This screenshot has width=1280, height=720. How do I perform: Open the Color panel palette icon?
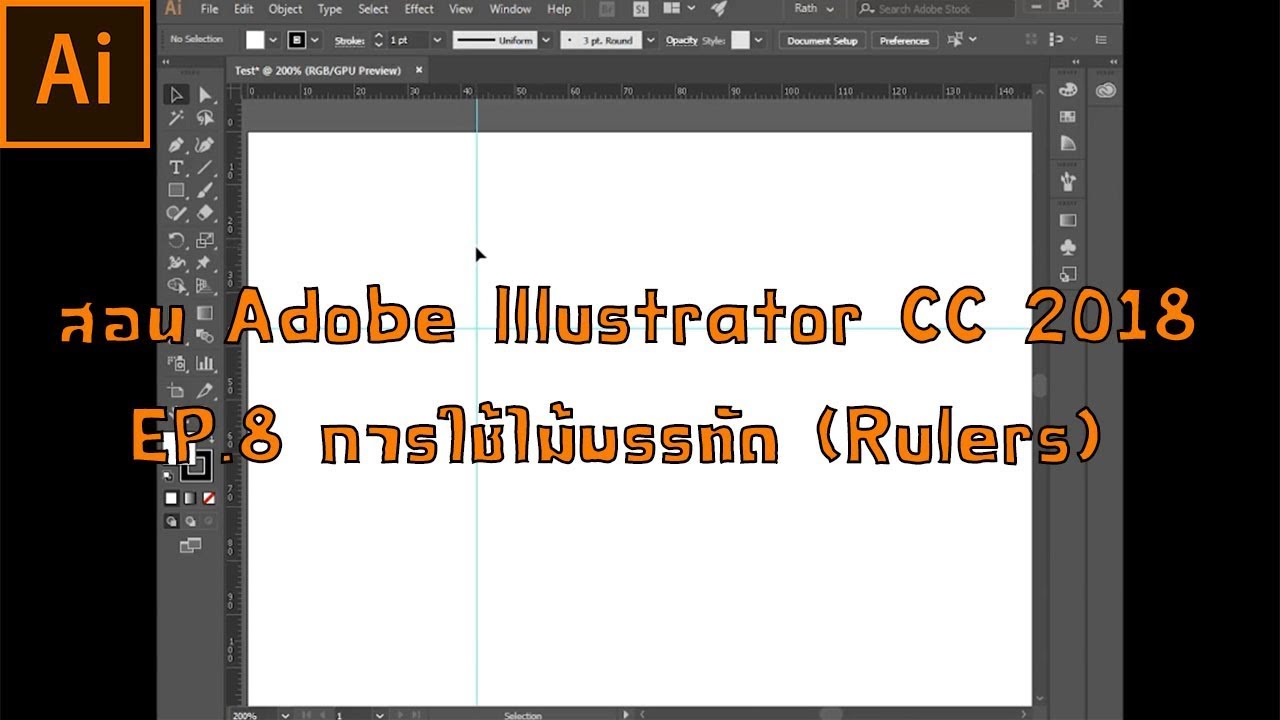tap(1068, 90)
